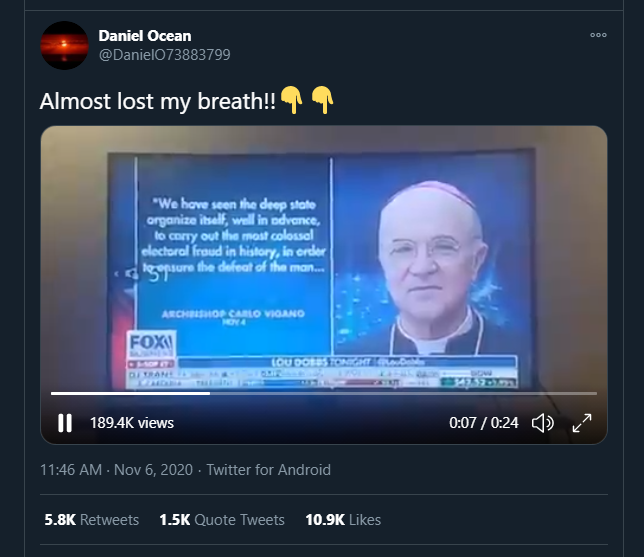This screenshot has height=557, width=644.
Task: Open Daniel Ocean's profile picture
Action: click(64, 45)
